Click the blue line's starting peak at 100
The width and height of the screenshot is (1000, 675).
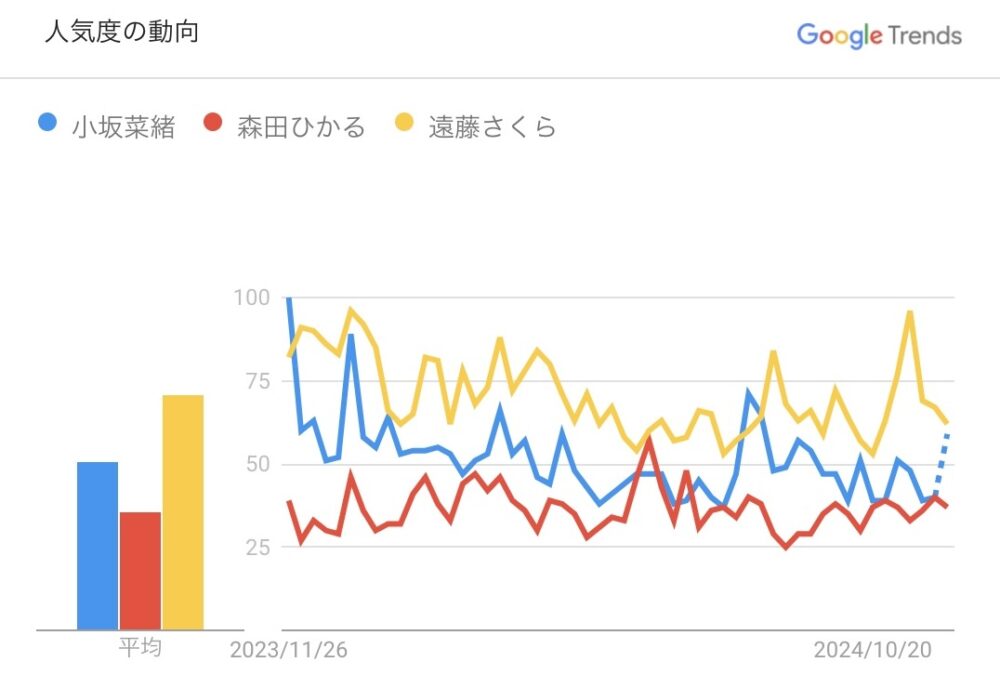click(x=289, y=299)
